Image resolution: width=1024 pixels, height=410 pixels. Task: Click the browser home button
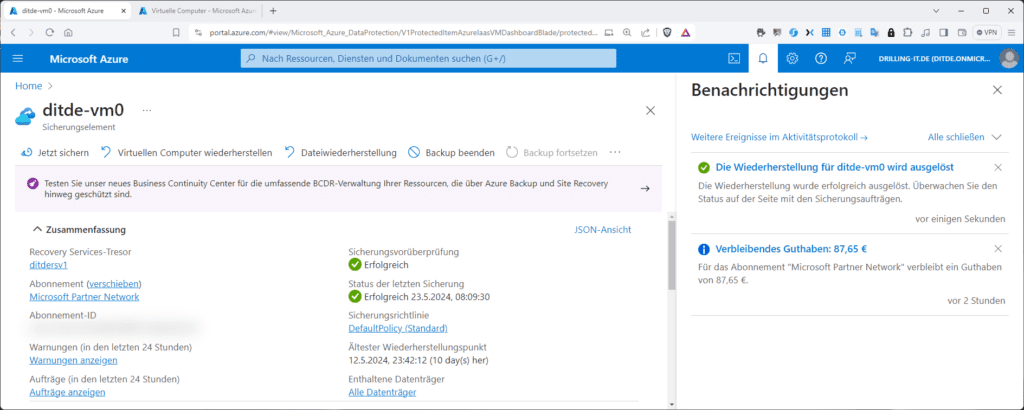coord(68,33)
